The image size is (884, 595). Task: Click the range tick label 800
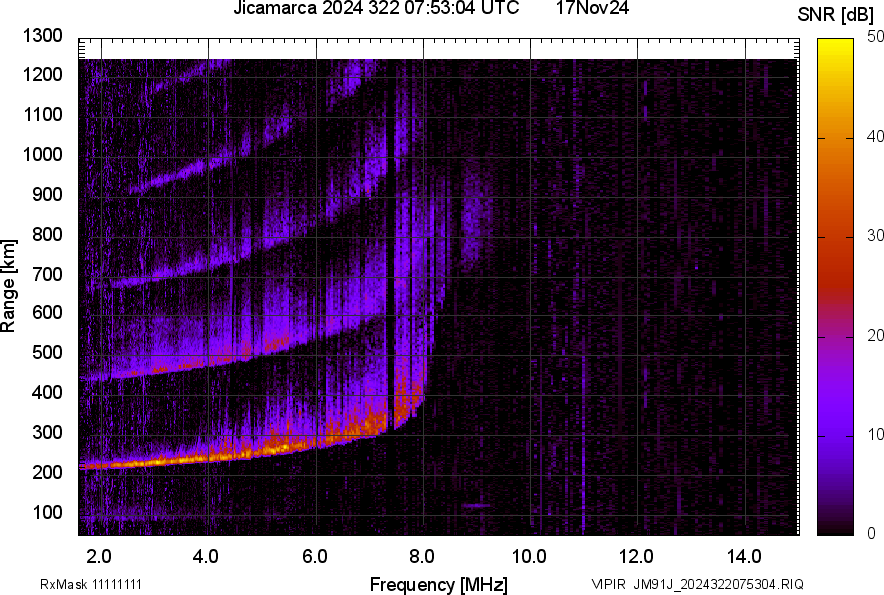(x=47, y=234)
